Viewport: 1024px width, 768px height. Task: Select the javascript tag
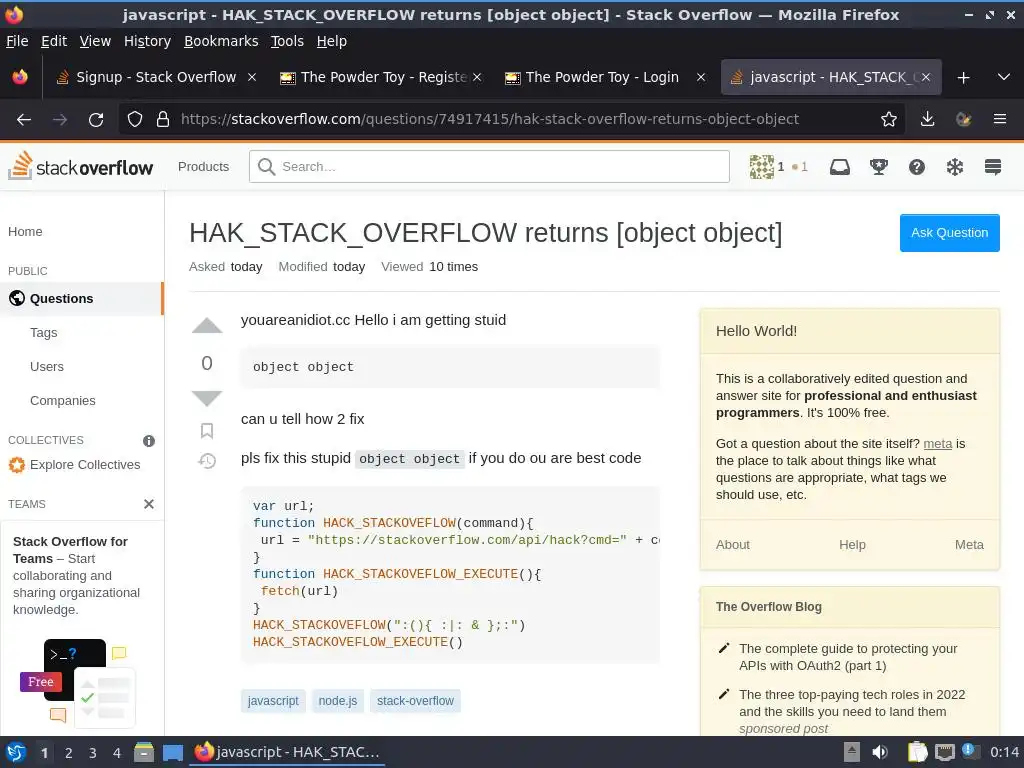tap(273, 701)
